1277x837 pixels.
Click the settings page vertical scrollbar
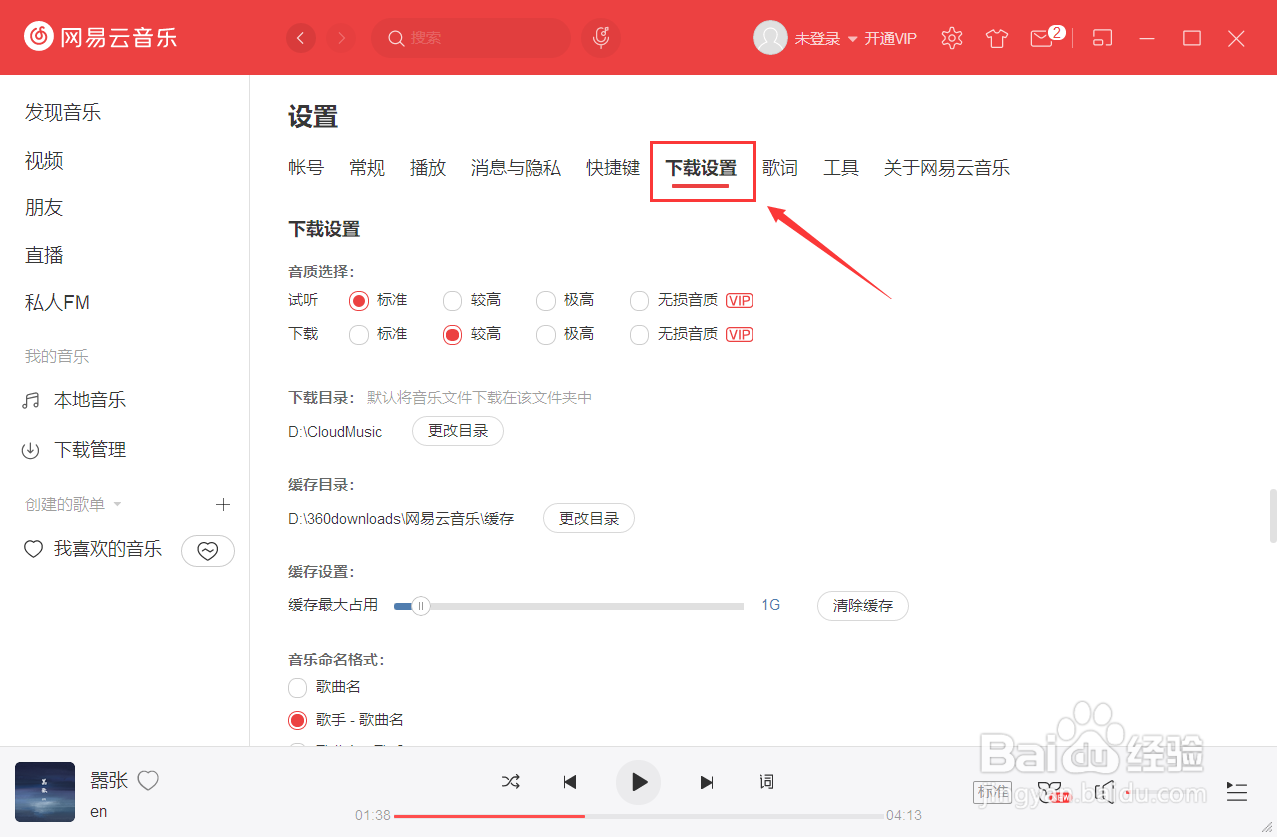pos(1272,516)
